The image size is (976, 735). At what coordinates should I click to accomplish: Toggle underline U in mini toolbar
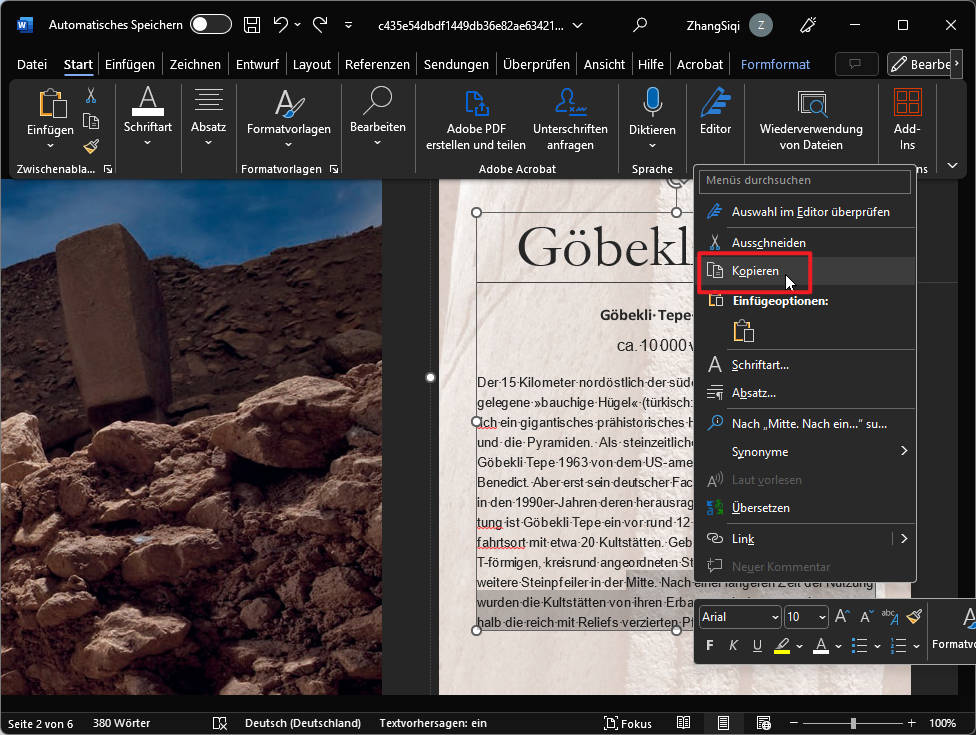click(757, 645)
